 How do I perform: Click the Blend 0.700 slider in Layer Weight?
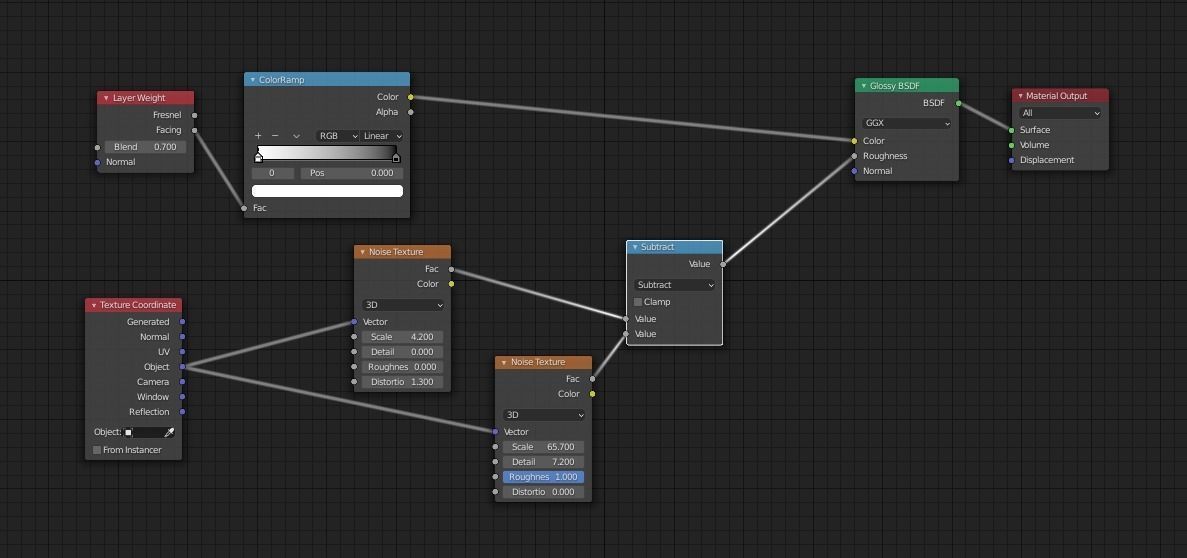145,147
